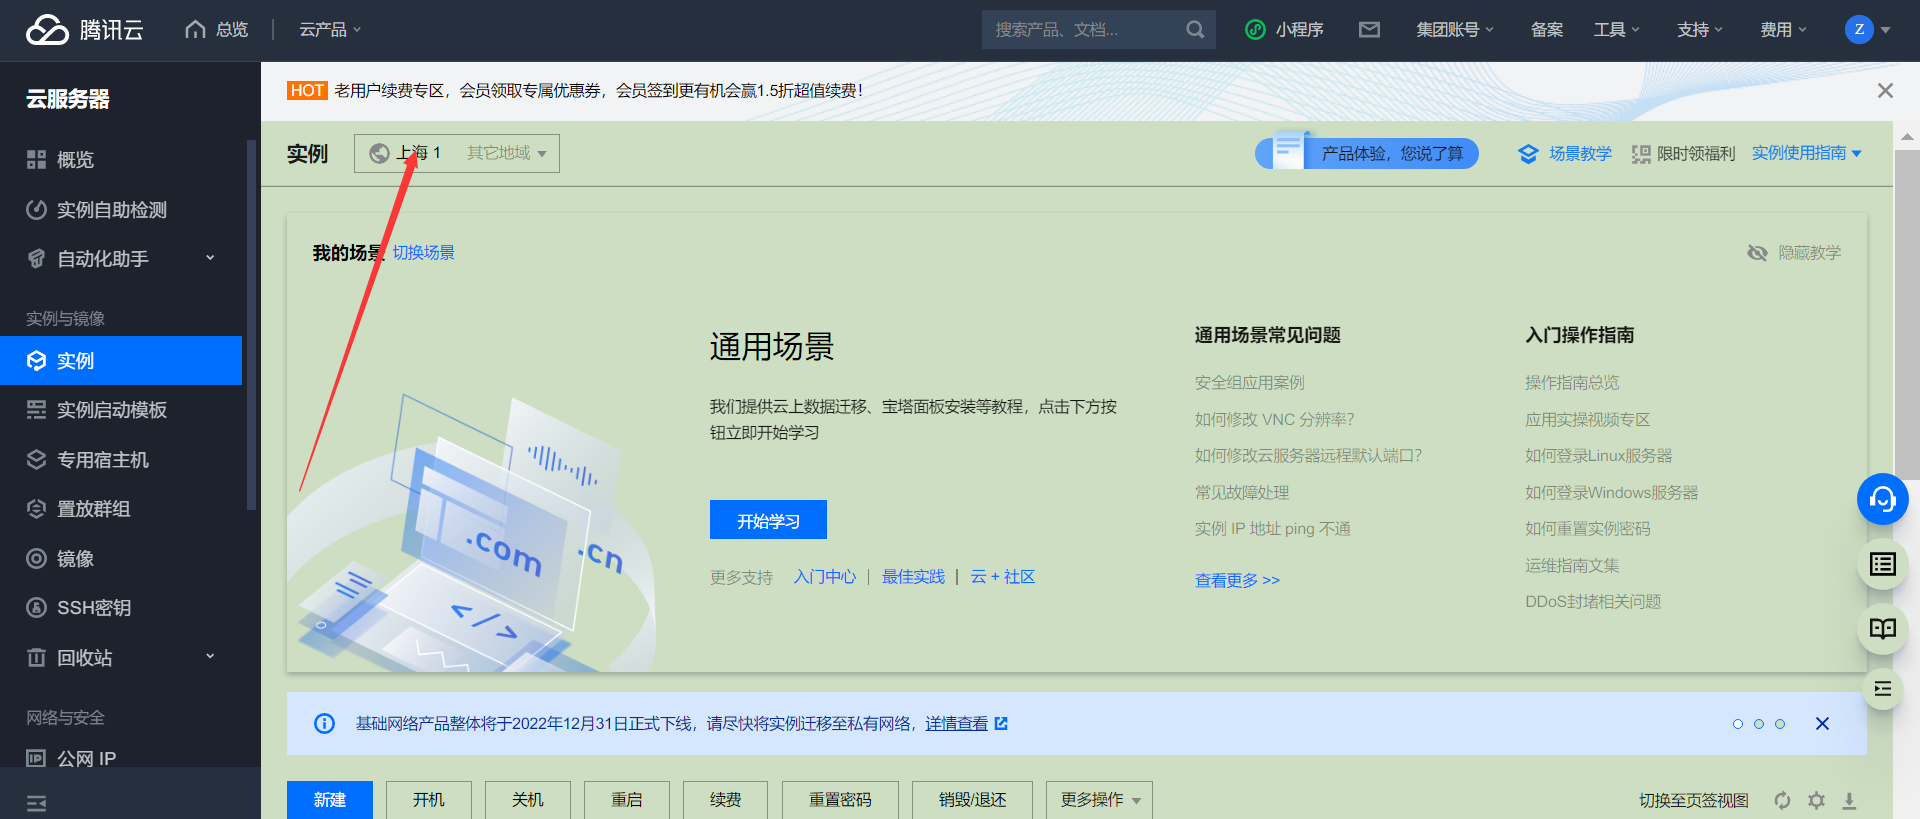Click the Tencent Cloud logo
This screenshot has height=819, width=1920.
(x=84, y=30)
